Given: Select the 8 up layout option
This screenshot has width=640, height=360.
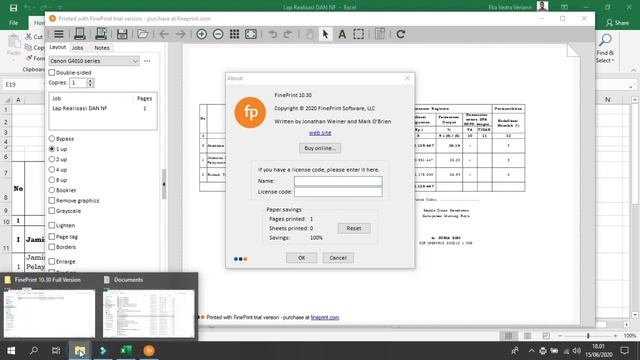Looking at the screenshot, I should click(x=52, y=180).
